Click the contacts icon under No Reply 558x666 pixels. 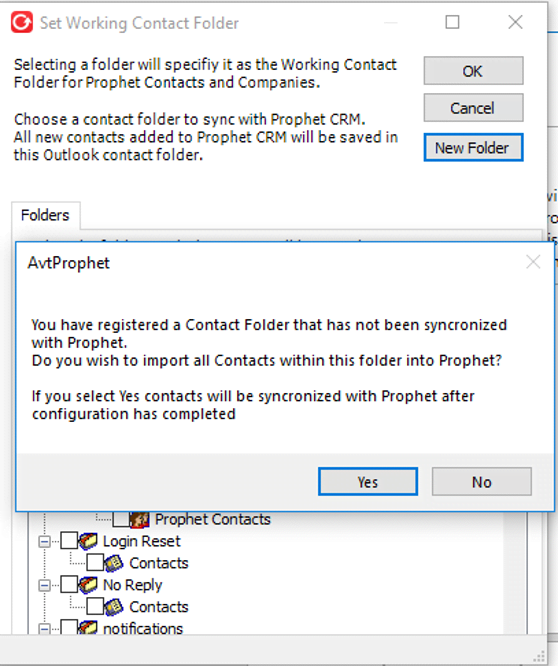pyautogui.click(x=114, y=607)
